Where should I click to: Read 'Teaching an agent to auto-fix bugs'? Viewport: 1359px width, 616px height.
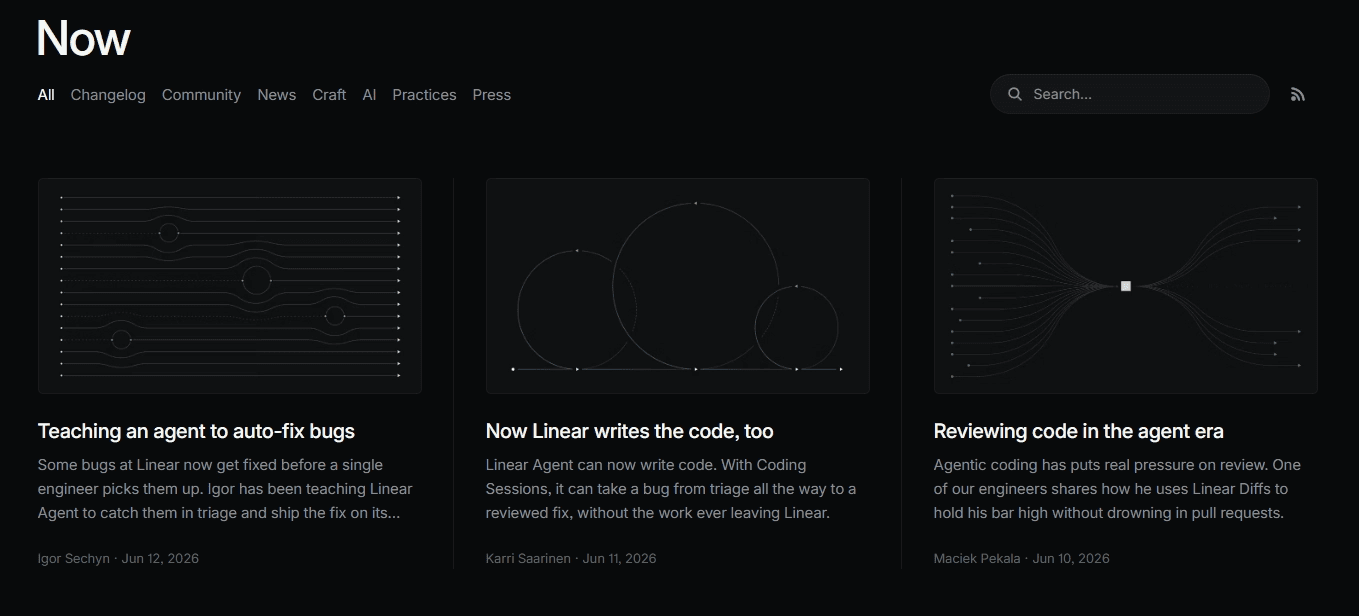[x=196, y=431]
